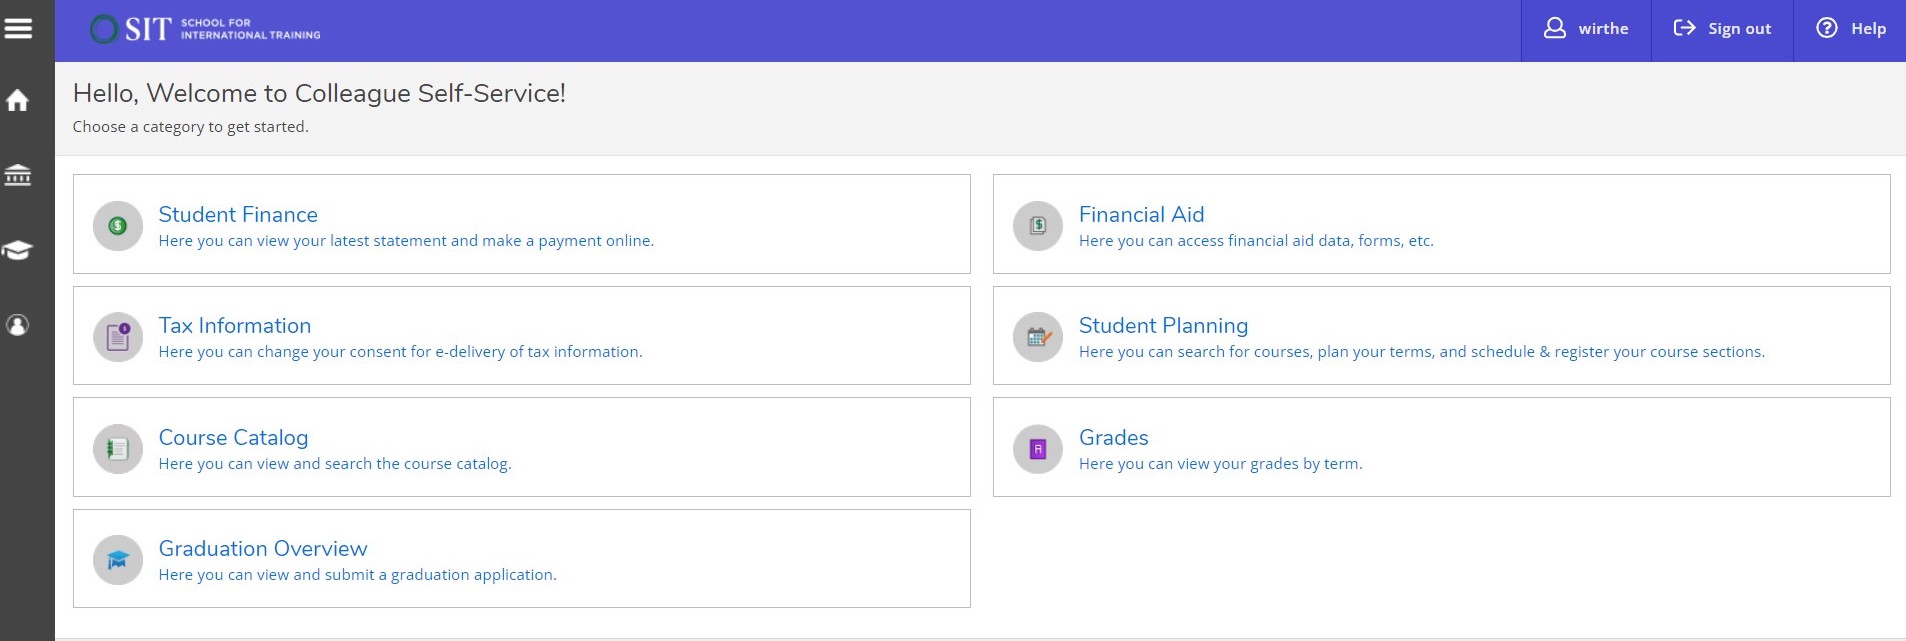Open the Student Planning link
The width and height of the screenshot is (1906, 641).
click(1163, 325)
